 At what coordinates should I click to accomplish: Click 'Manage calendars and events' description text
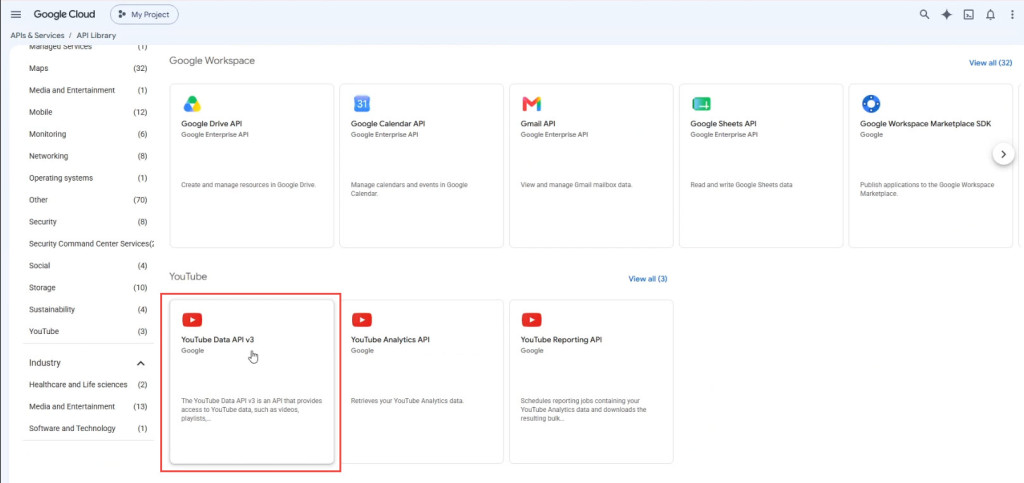point(409,189)
